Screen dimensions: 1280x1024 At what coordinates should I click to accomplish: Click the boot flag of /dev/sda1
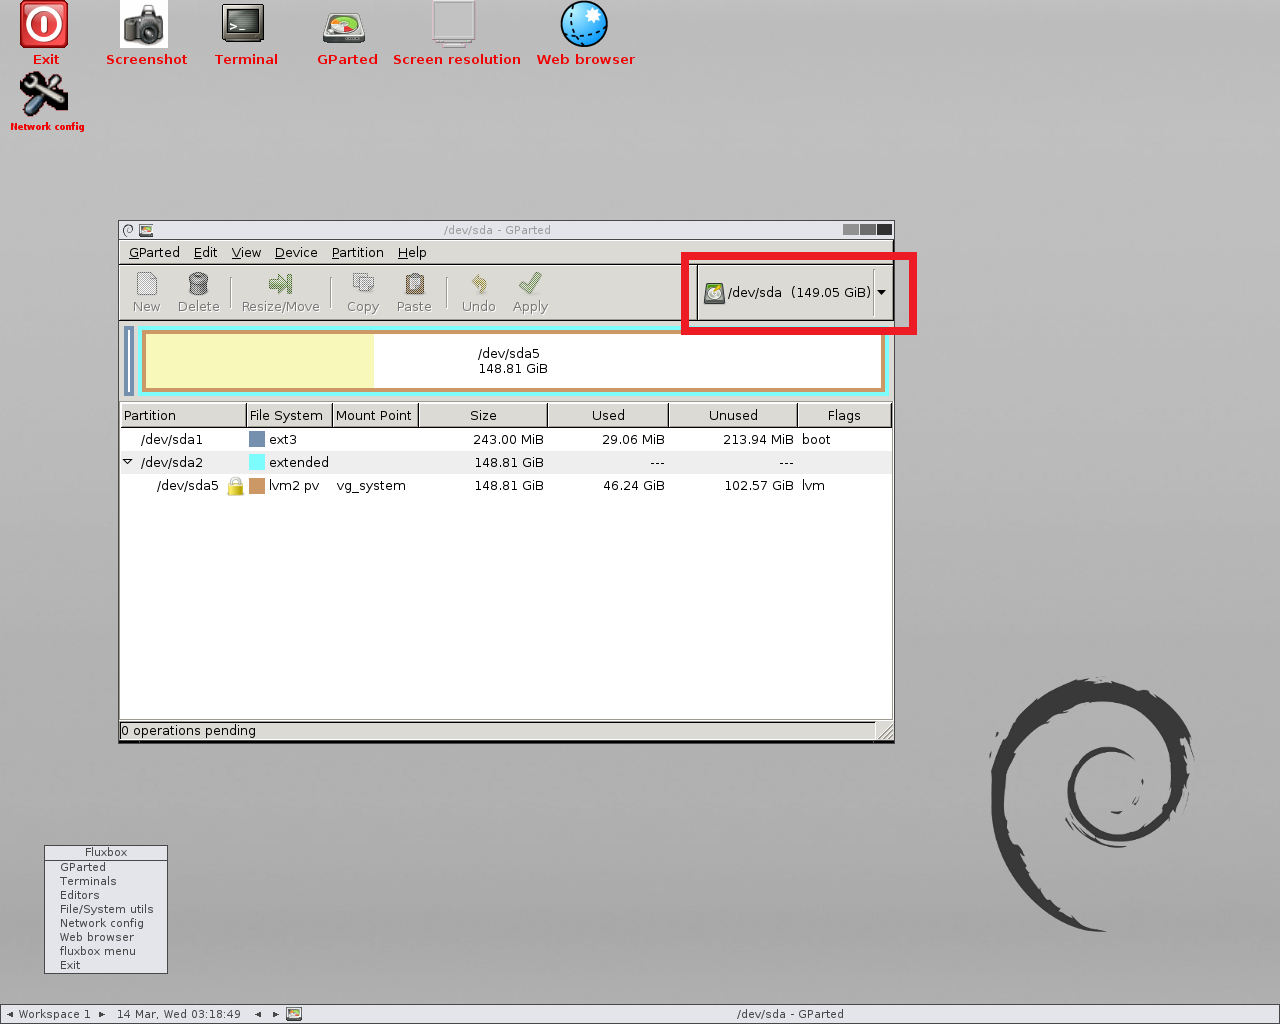tap(816, 439)
